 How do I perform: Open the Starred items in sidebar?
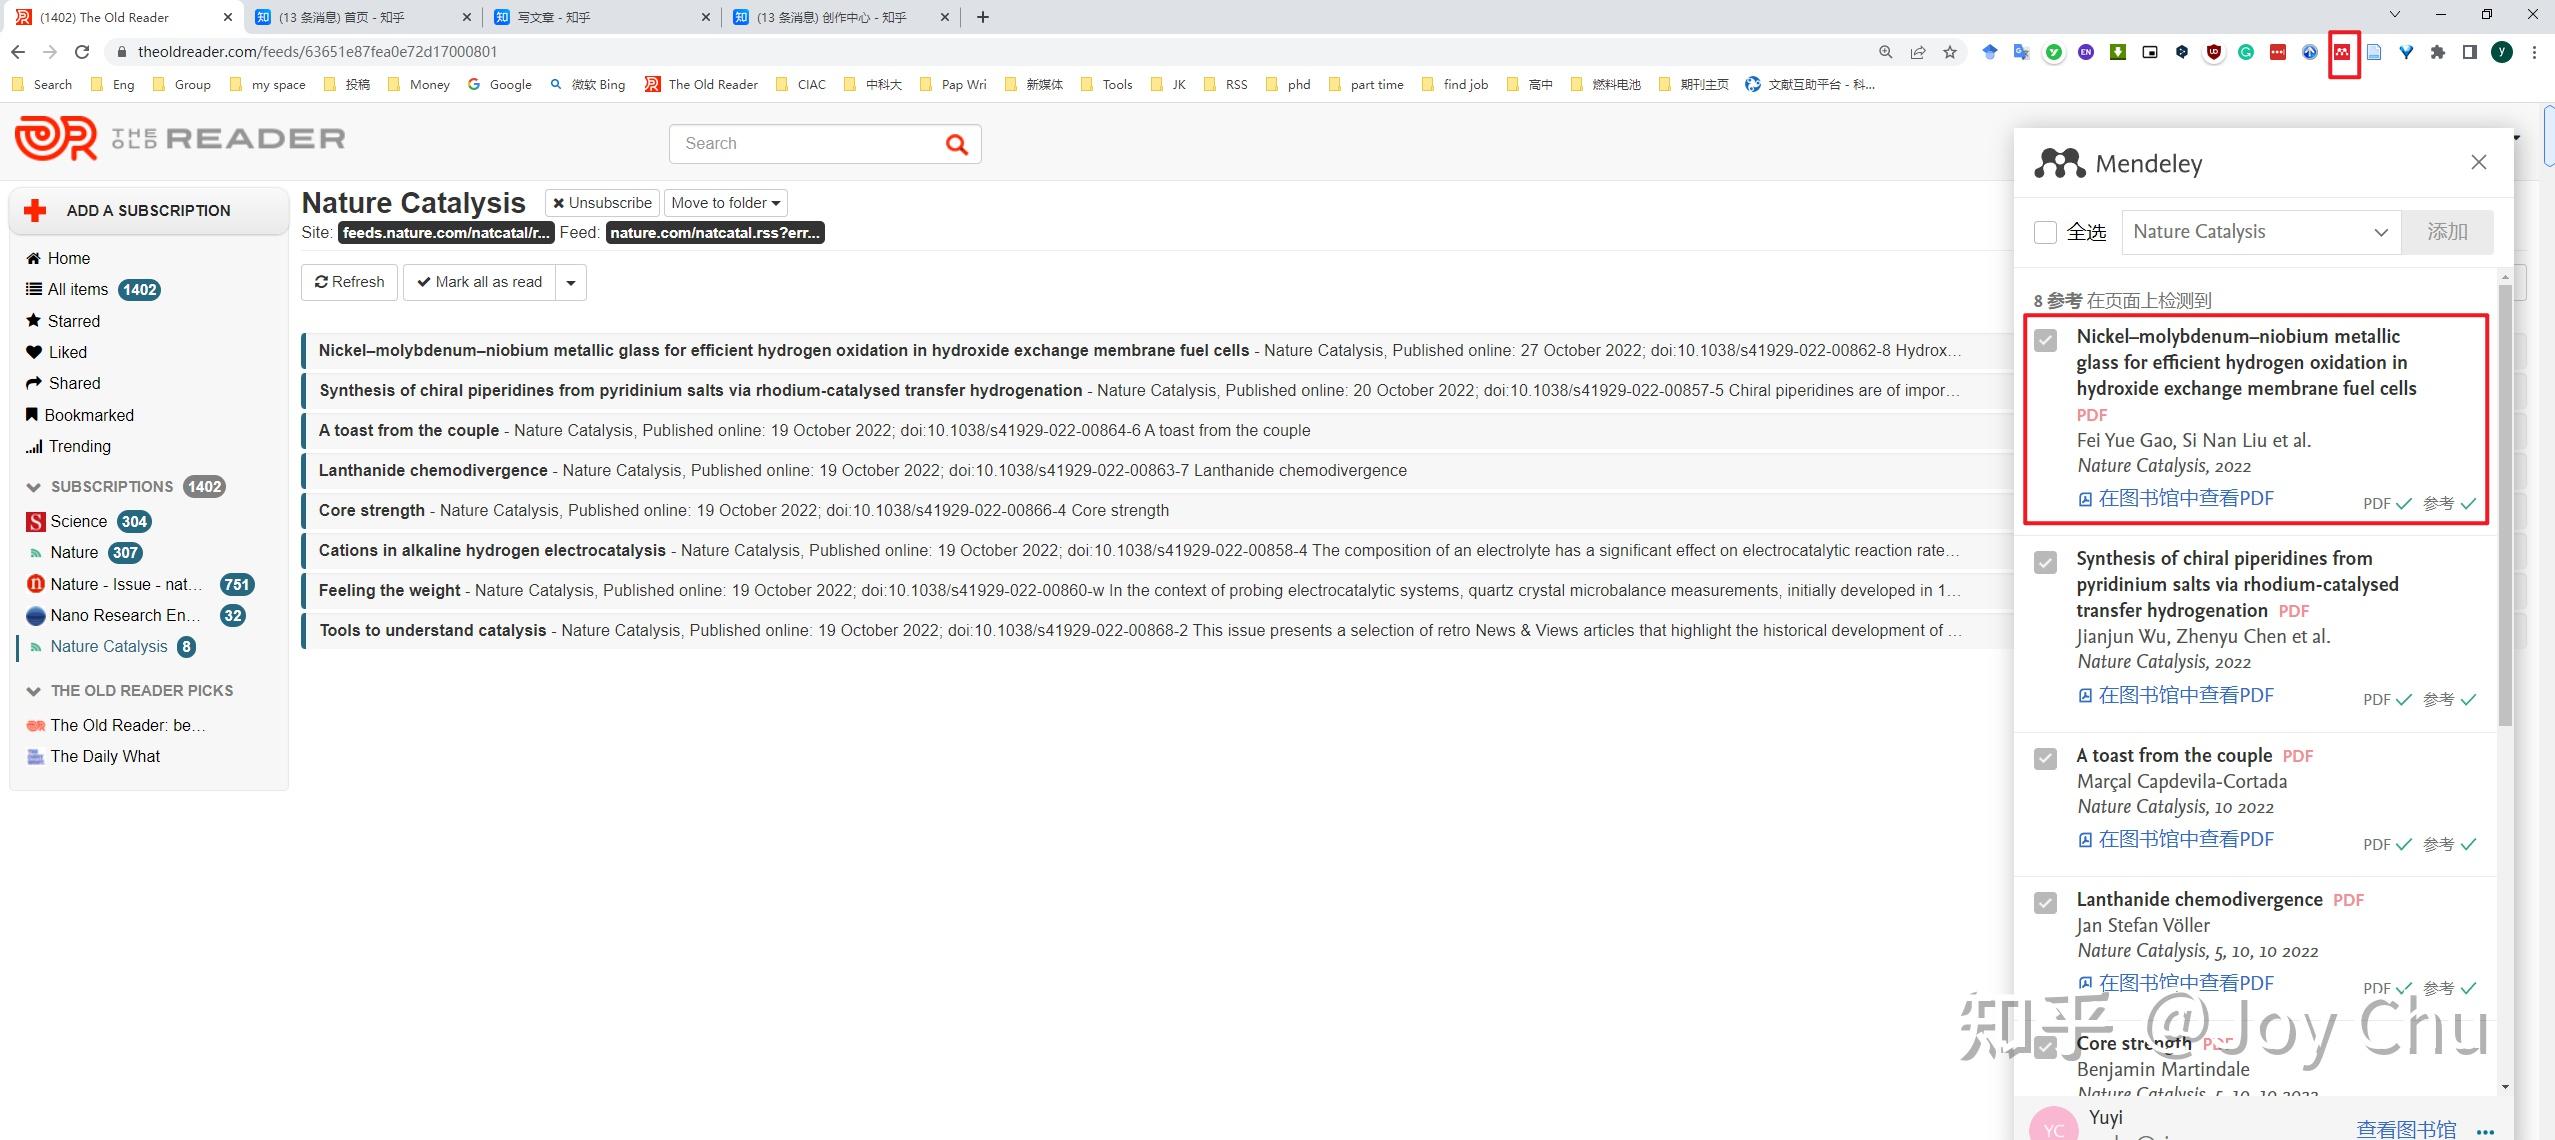pos(73,321)
